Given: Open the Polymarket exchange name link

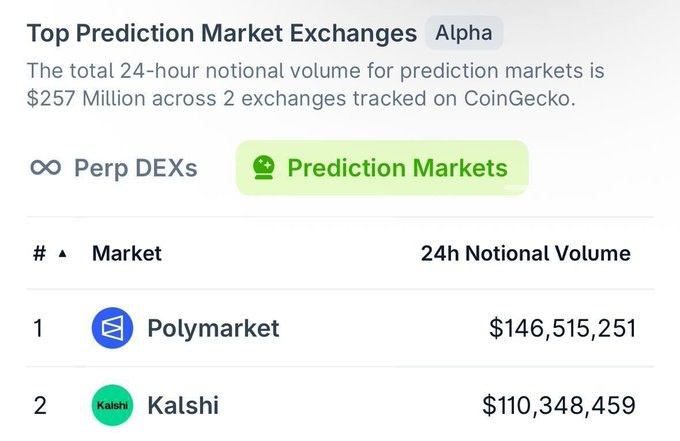Looking at the screenshot, I should [x=213, y=328].
